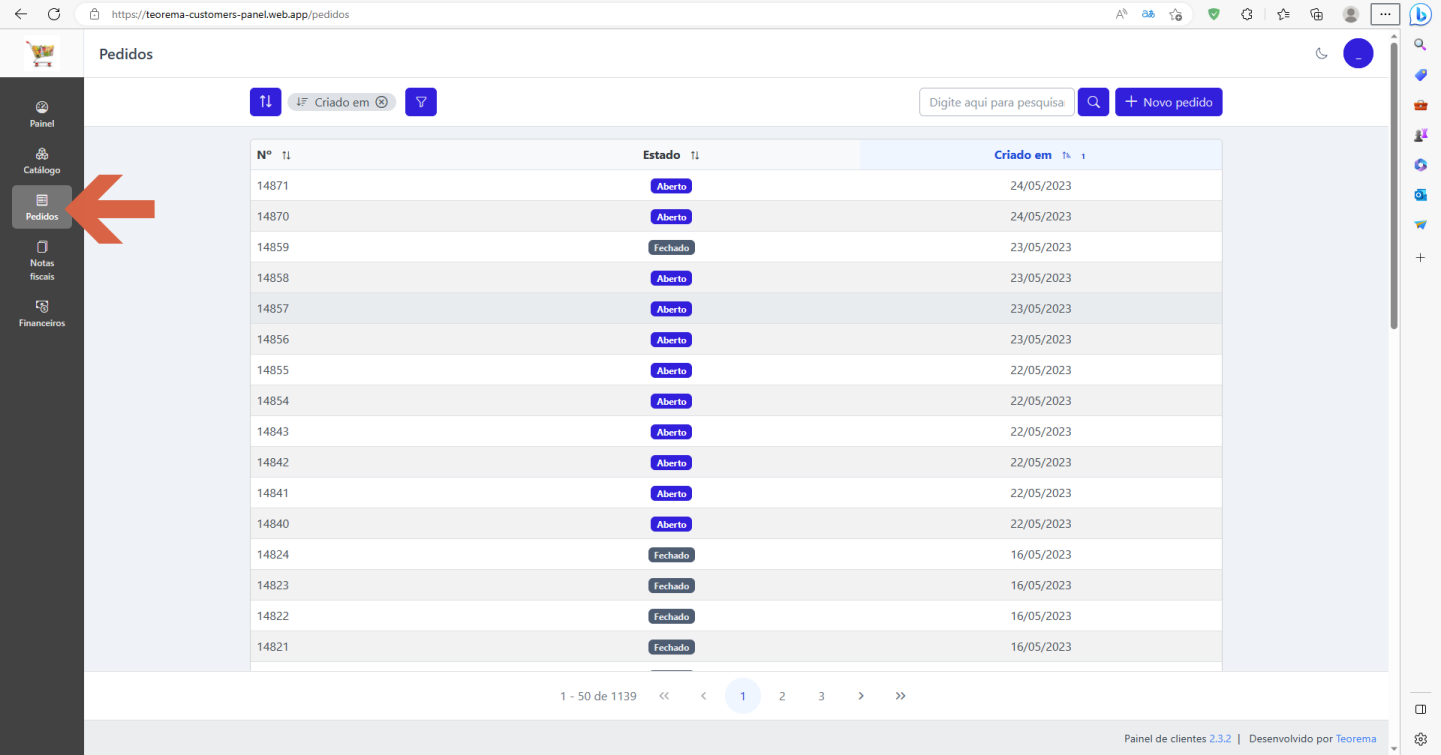
Task: Focus the order search input field
Action: coord(997,102)
